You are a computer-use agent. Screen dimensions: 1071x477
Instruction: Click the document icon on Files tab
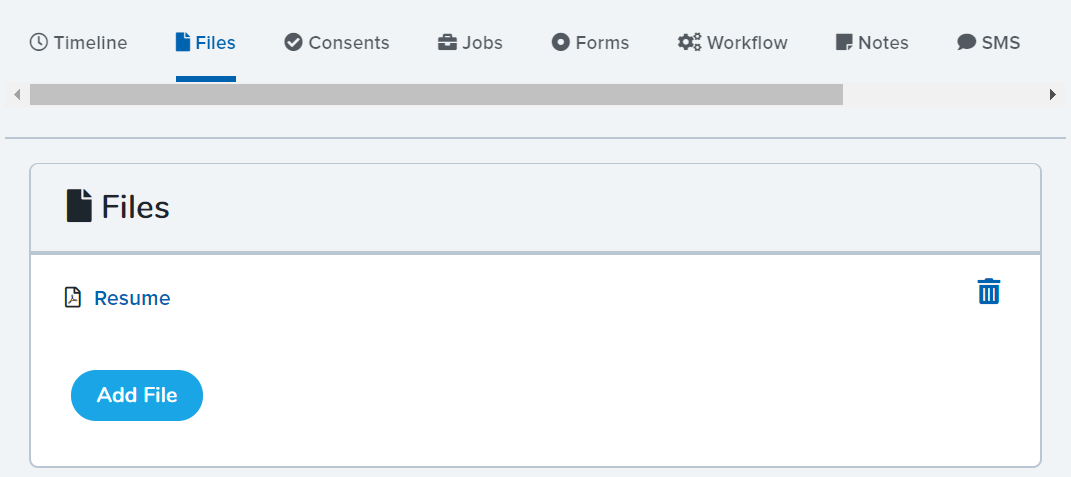pos(182,42)
